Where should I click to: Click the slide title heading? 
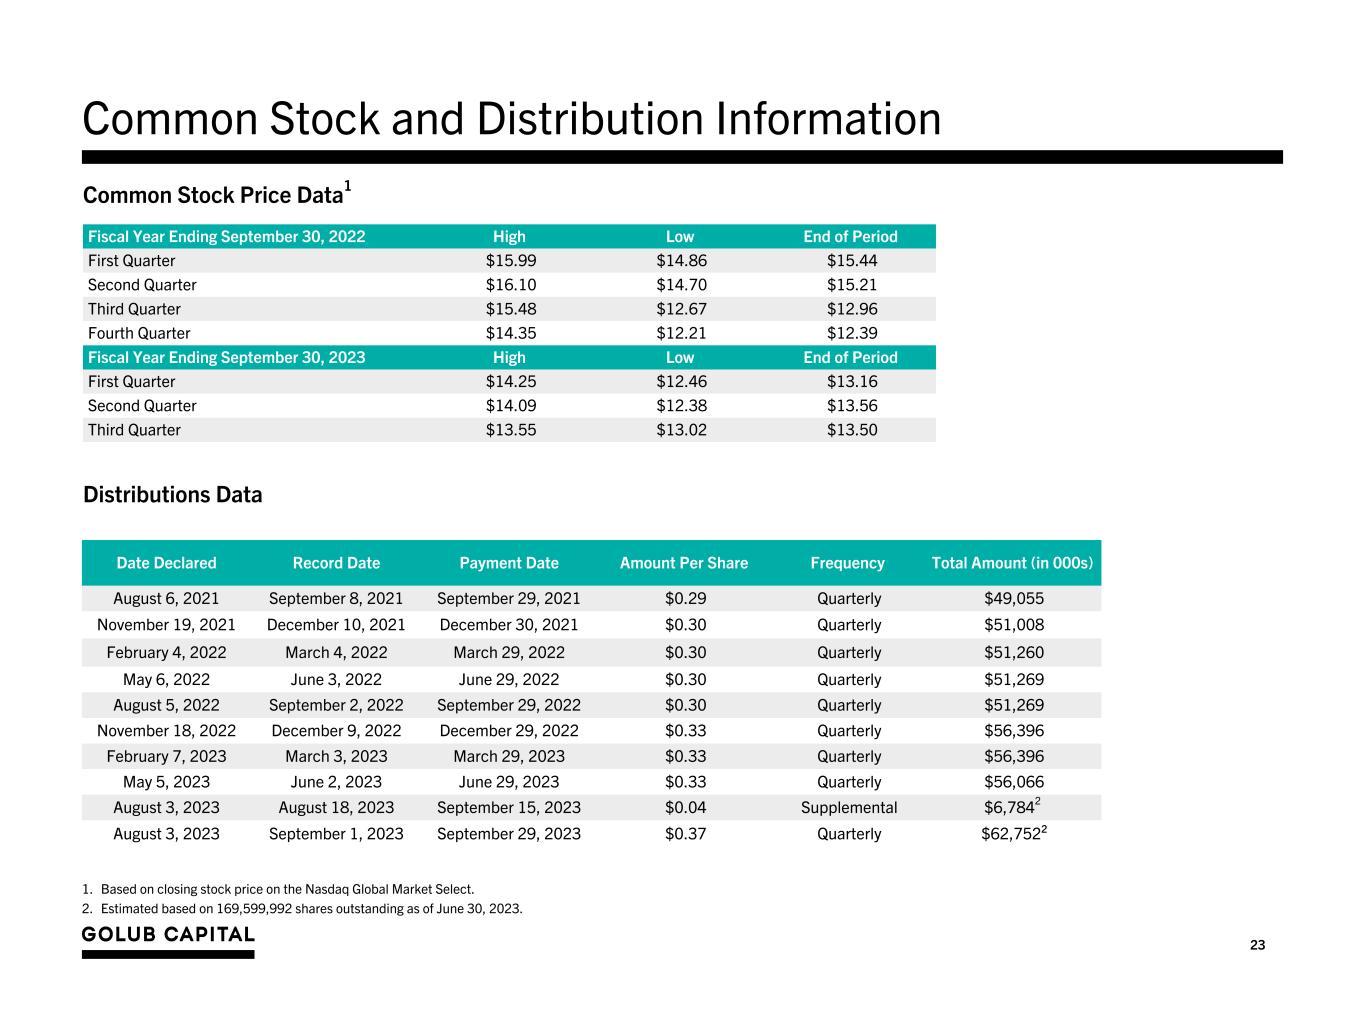coord(511,119)
